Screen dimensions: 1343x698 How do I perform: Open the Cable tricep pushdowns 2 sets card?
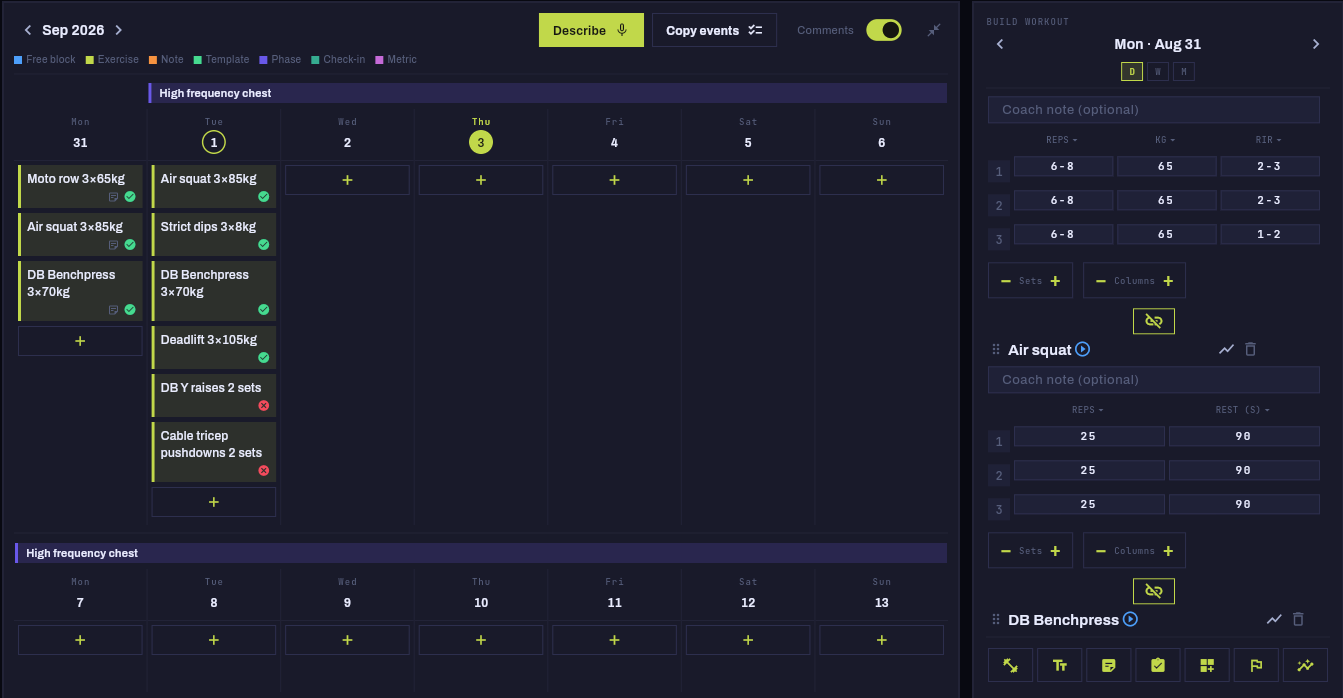214,452
